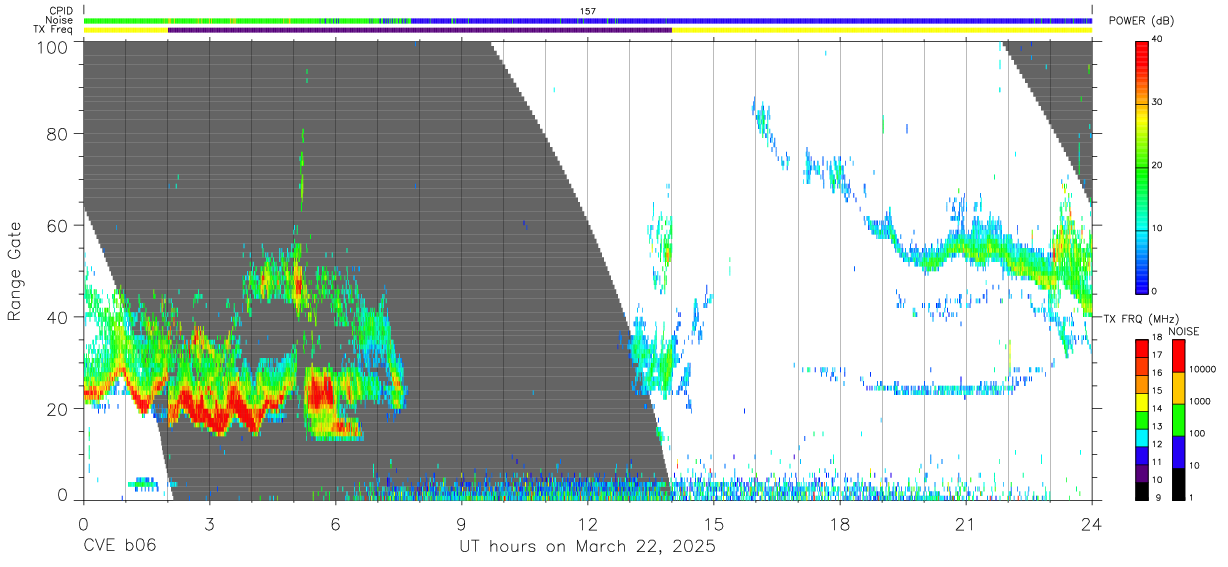Click the Noise bar label
The height and width of the screenshot is (567, 1228).
click(59, 20)
